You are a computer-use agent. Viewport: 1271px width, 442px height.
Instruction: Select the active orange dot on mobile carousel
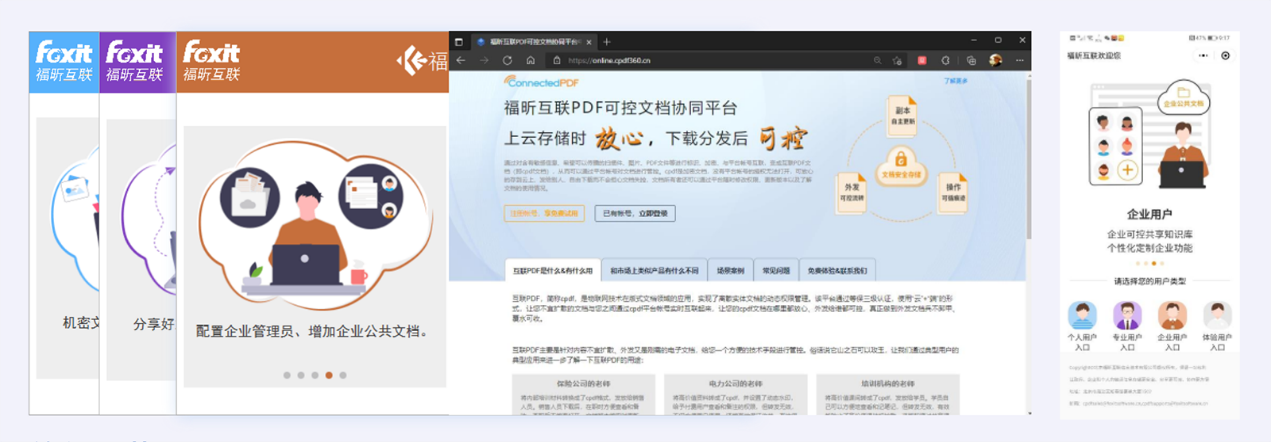pos(1152,263)
